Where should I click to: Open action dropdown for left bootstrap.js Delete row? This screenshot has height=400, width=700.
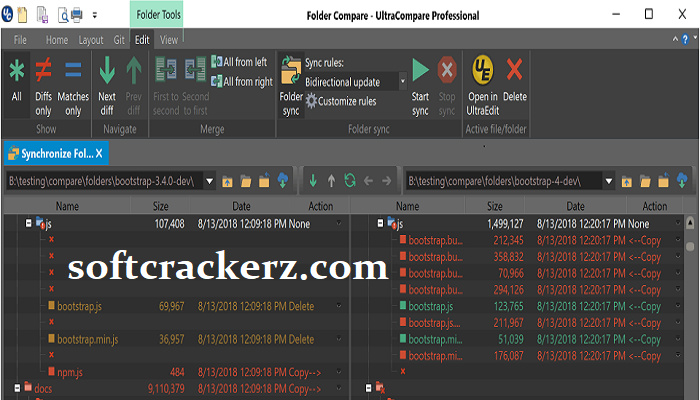(x=339, y=306)
